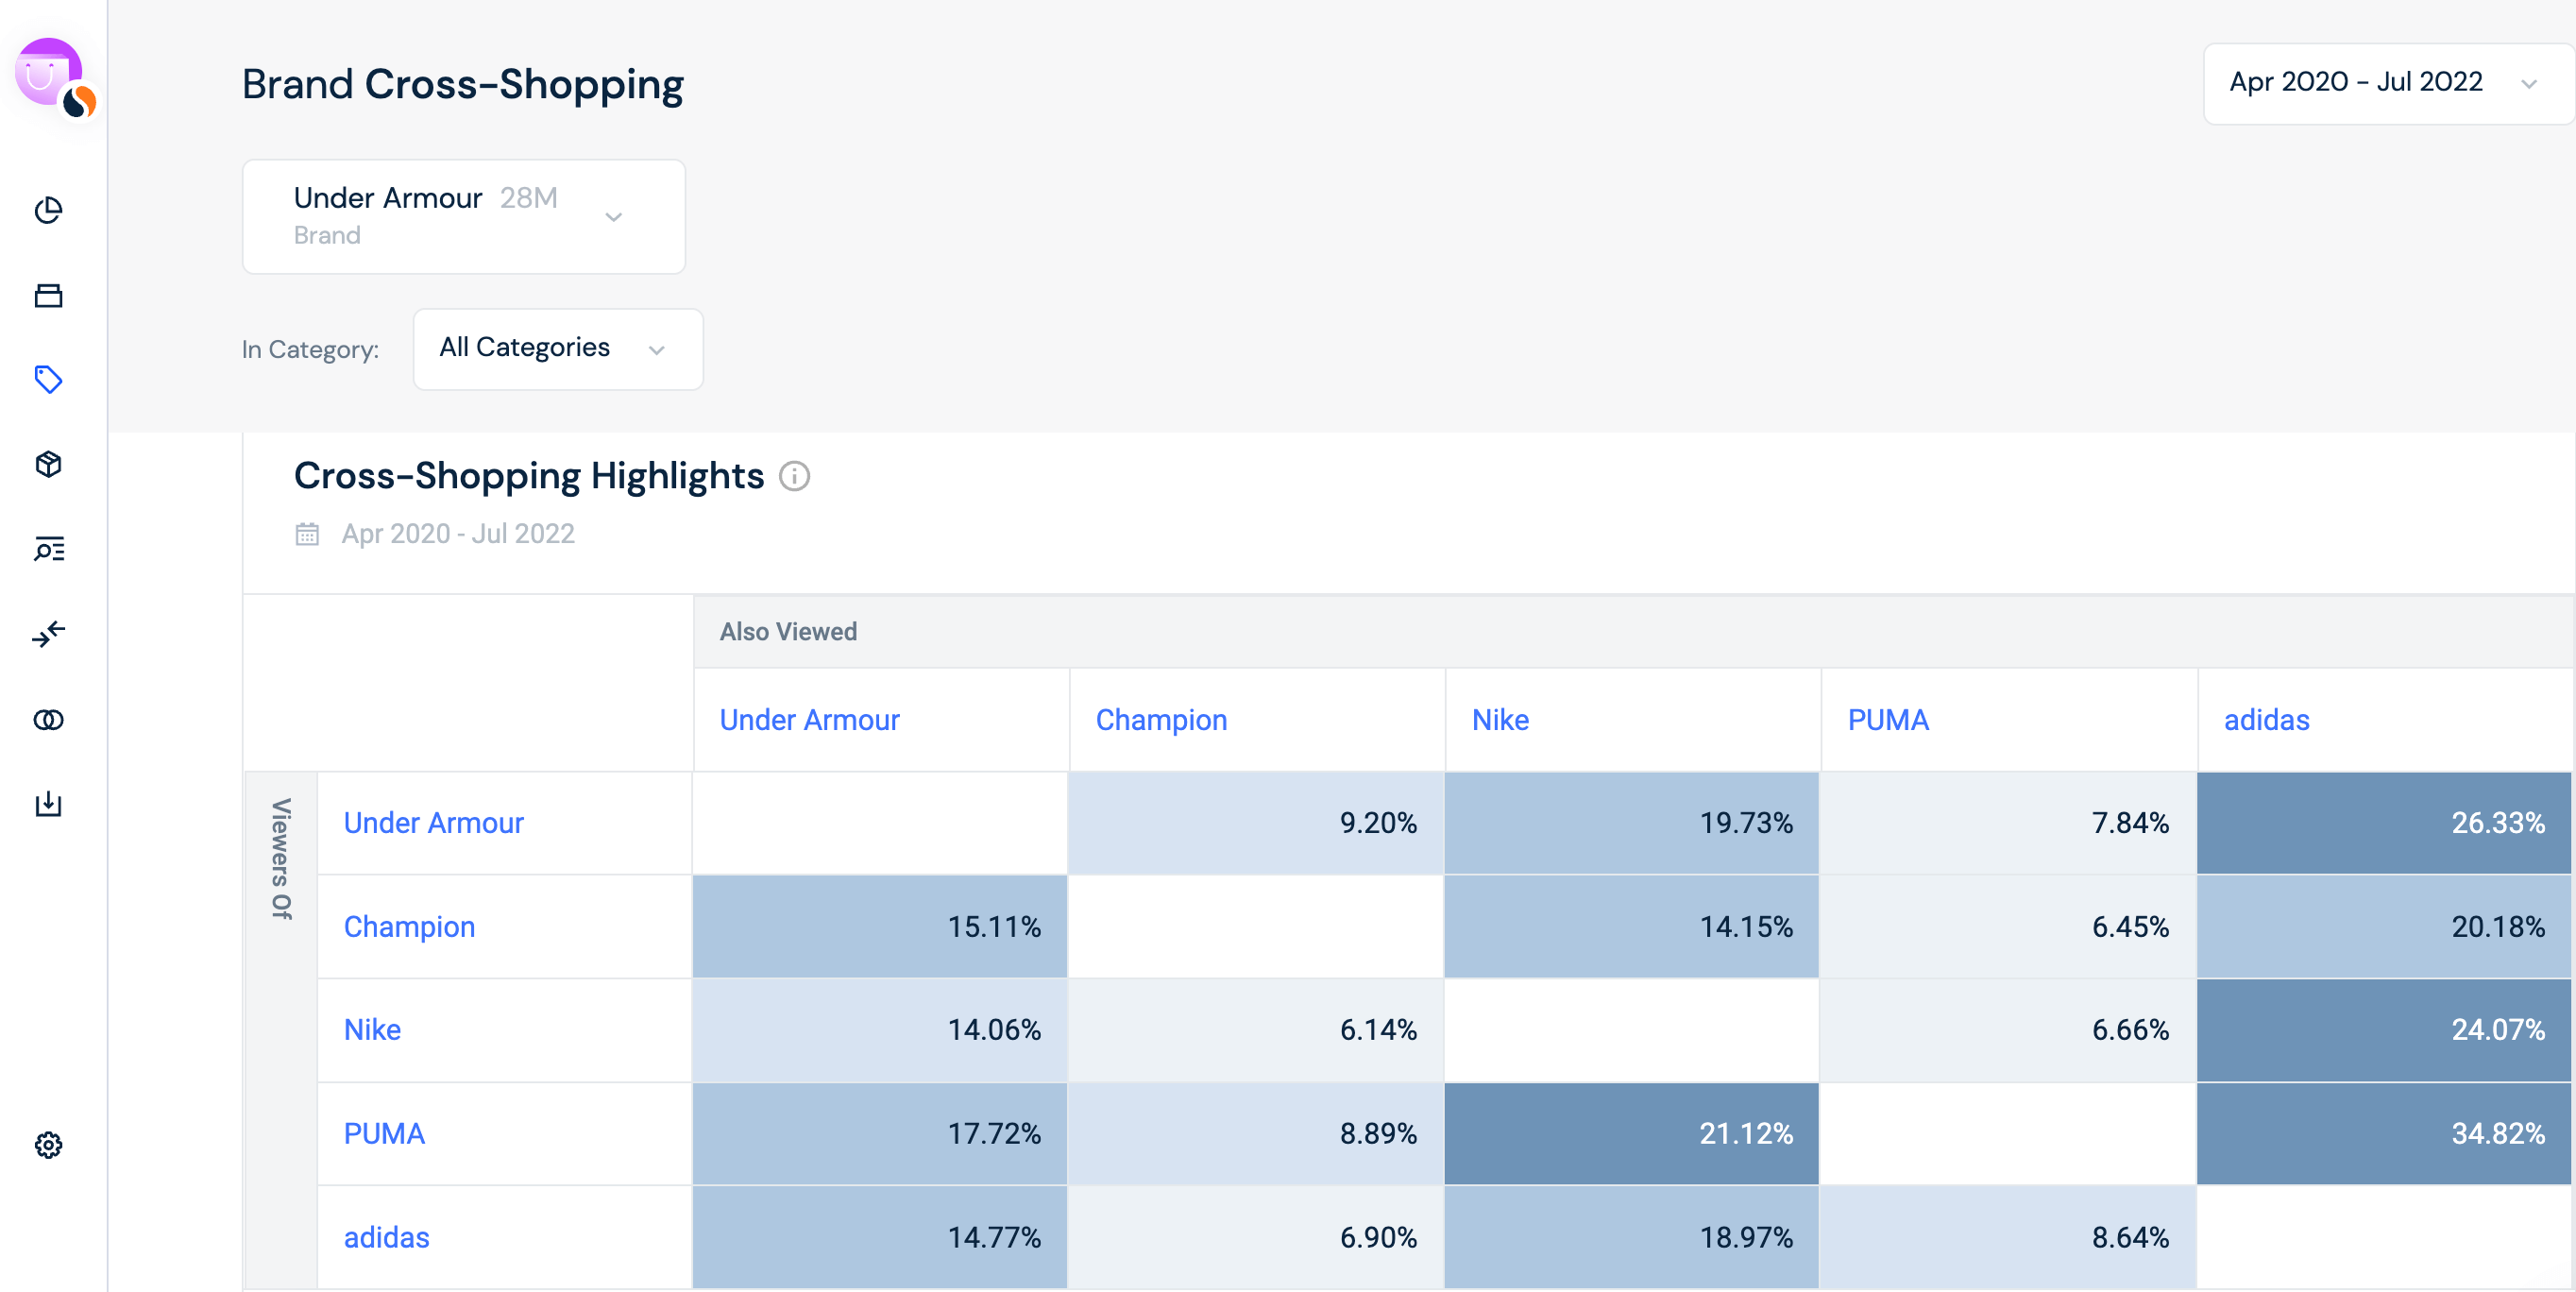Image resolution: width=2576 pixels, height=1292 pixels.
Task: Click the overlap/Venn diagram icon in sidebar
Action: 49,719
